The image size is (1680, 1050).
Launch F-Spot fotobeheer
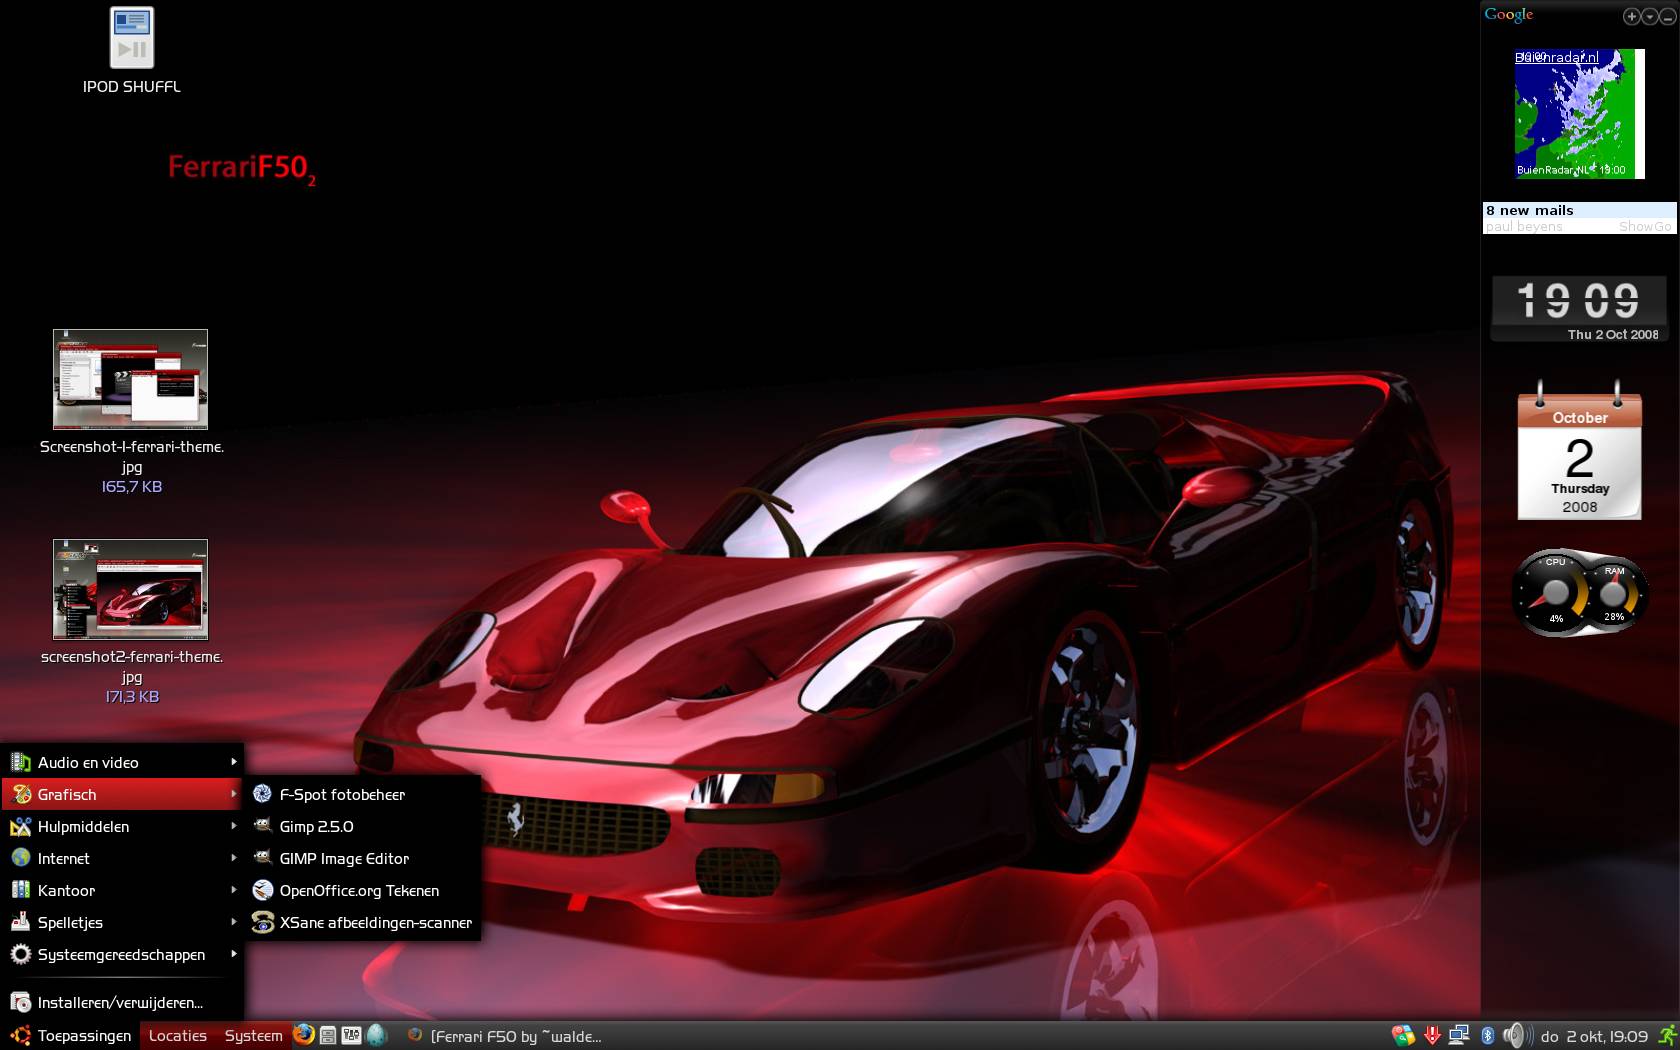(x=363, y=794)
